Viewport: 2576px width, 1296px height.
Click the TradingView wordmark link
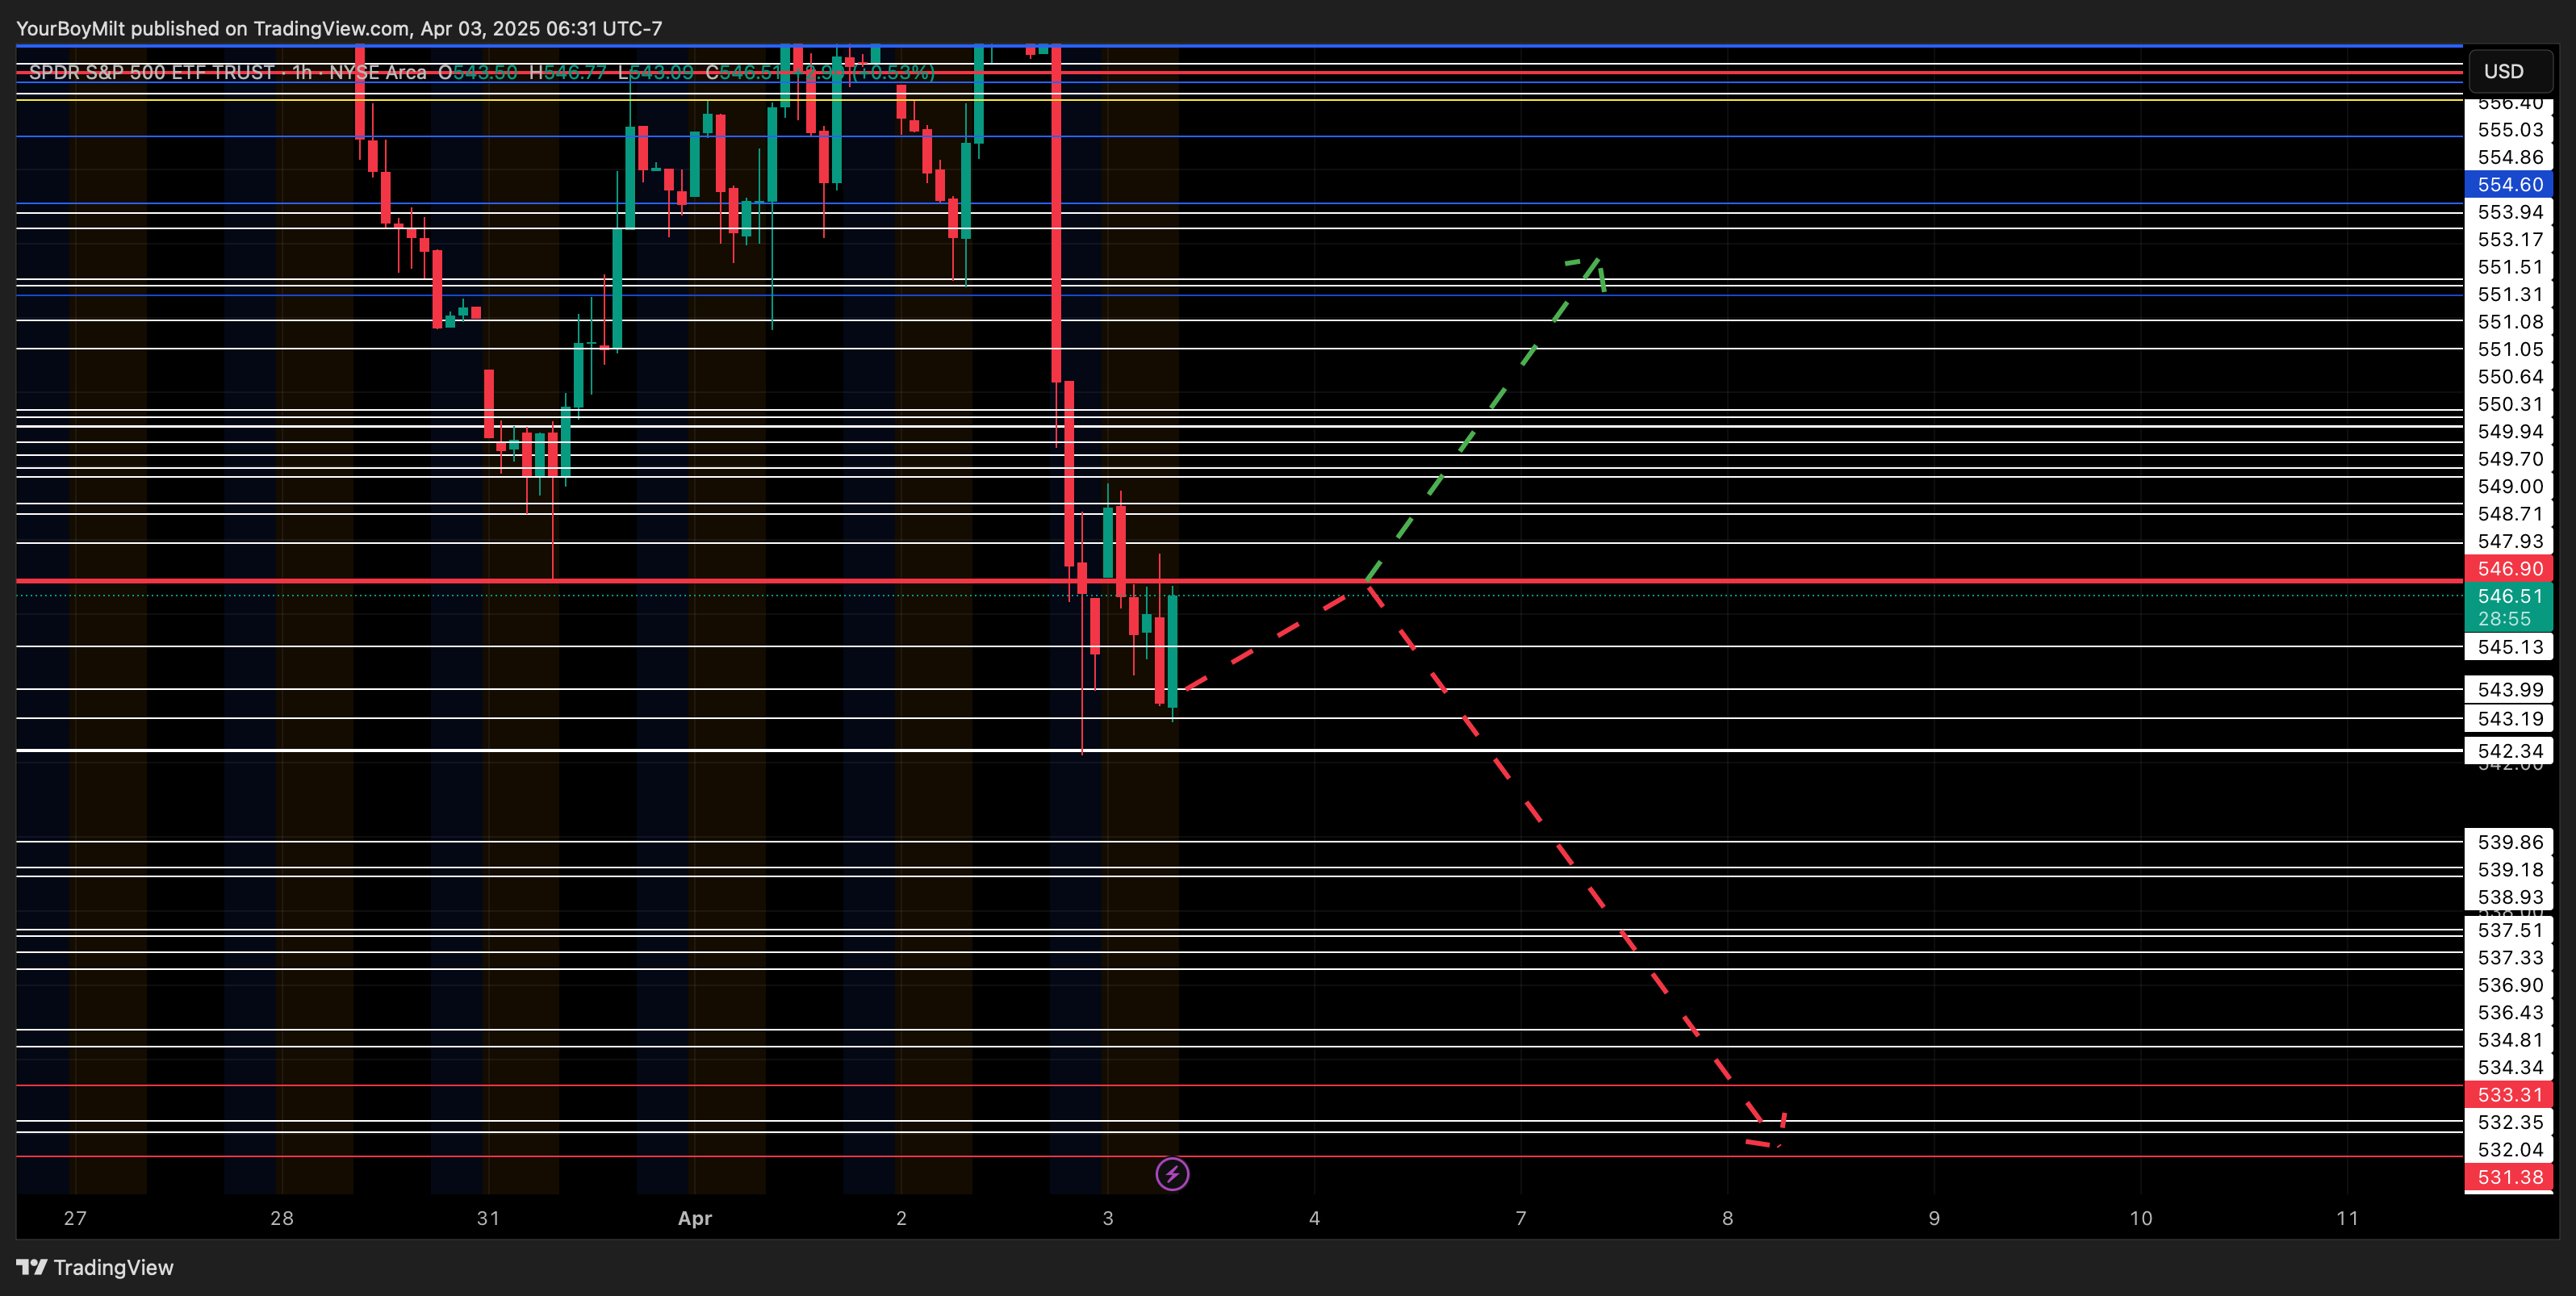click(113, 1267)
